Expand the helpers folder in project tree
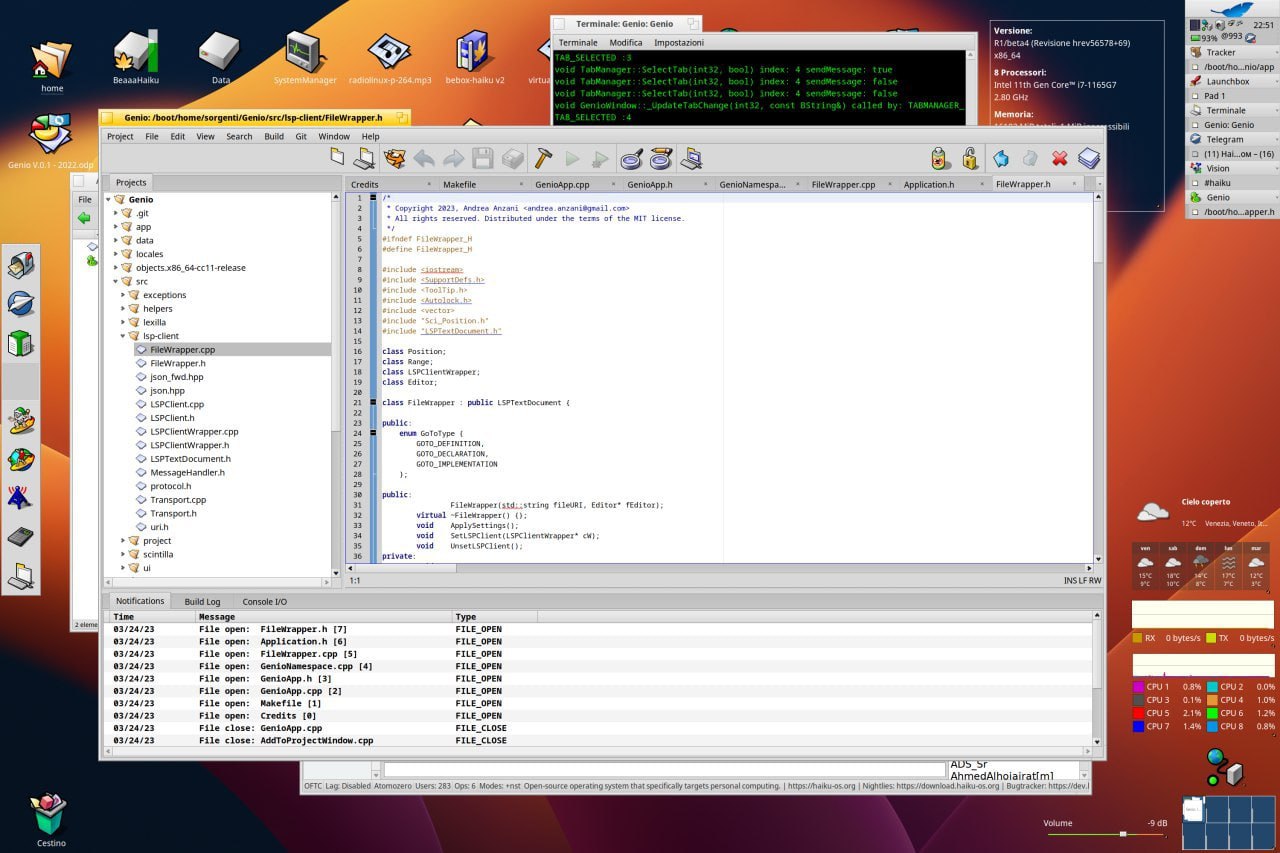Screen dimensions: 1280x853 (123, 309)
